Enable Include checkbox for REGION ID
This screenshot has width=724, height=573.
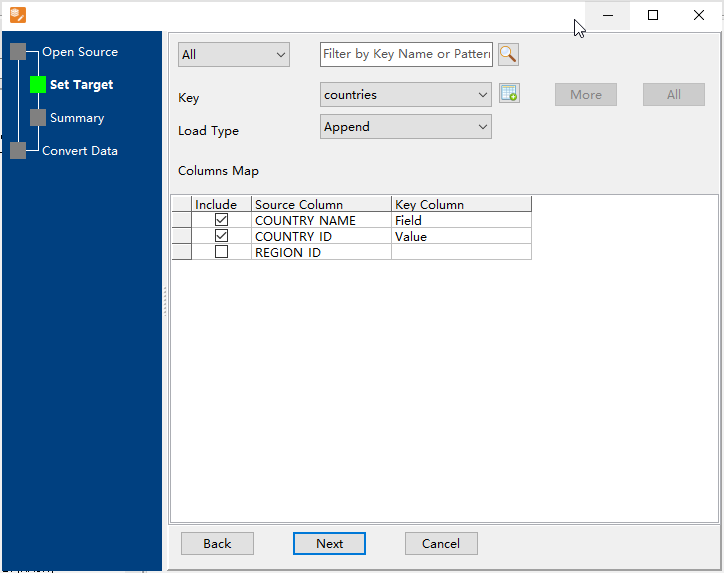tap(221, 252)
